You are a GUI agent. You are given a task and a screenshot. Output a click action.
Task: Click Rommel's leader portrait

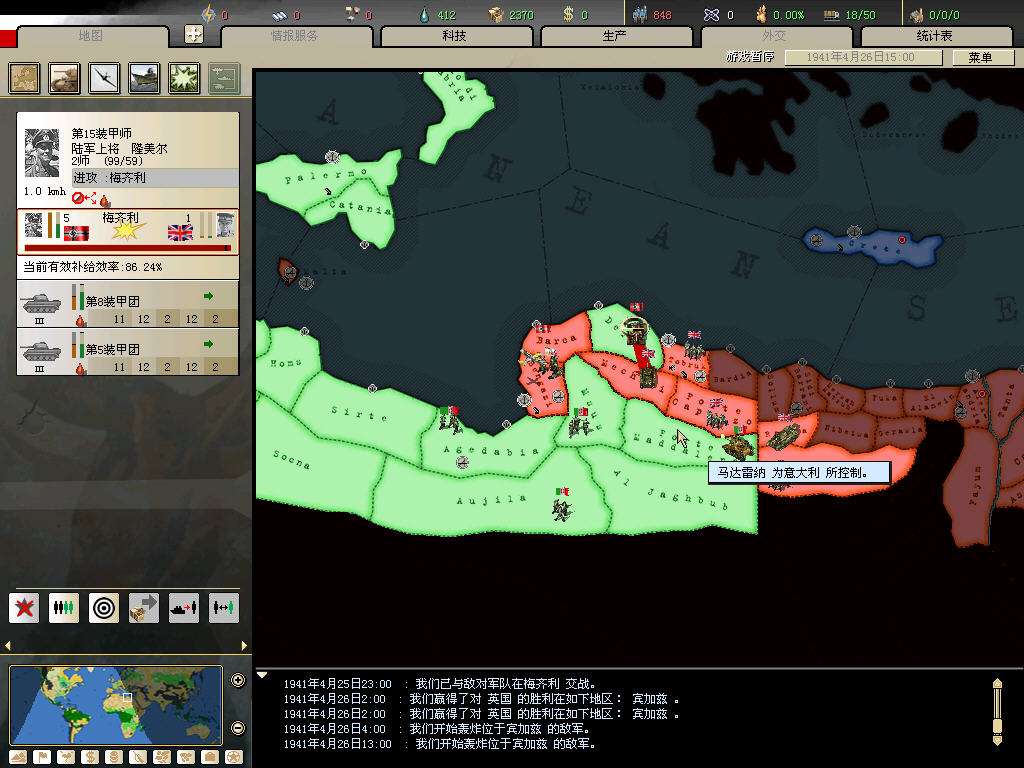(x=42, y=153)
